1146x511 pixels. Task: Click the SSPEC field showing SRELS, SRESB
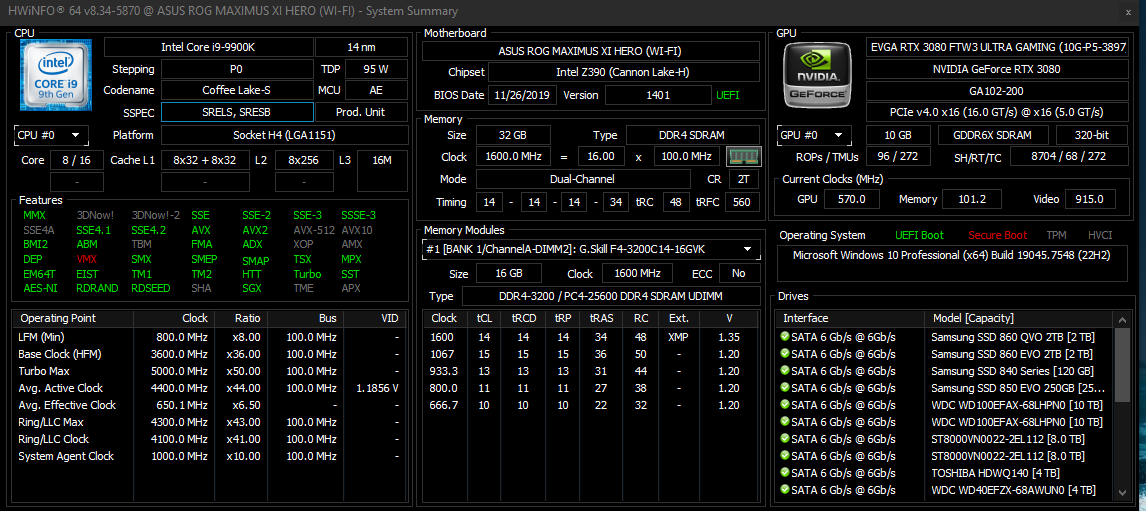coord(238,112)
